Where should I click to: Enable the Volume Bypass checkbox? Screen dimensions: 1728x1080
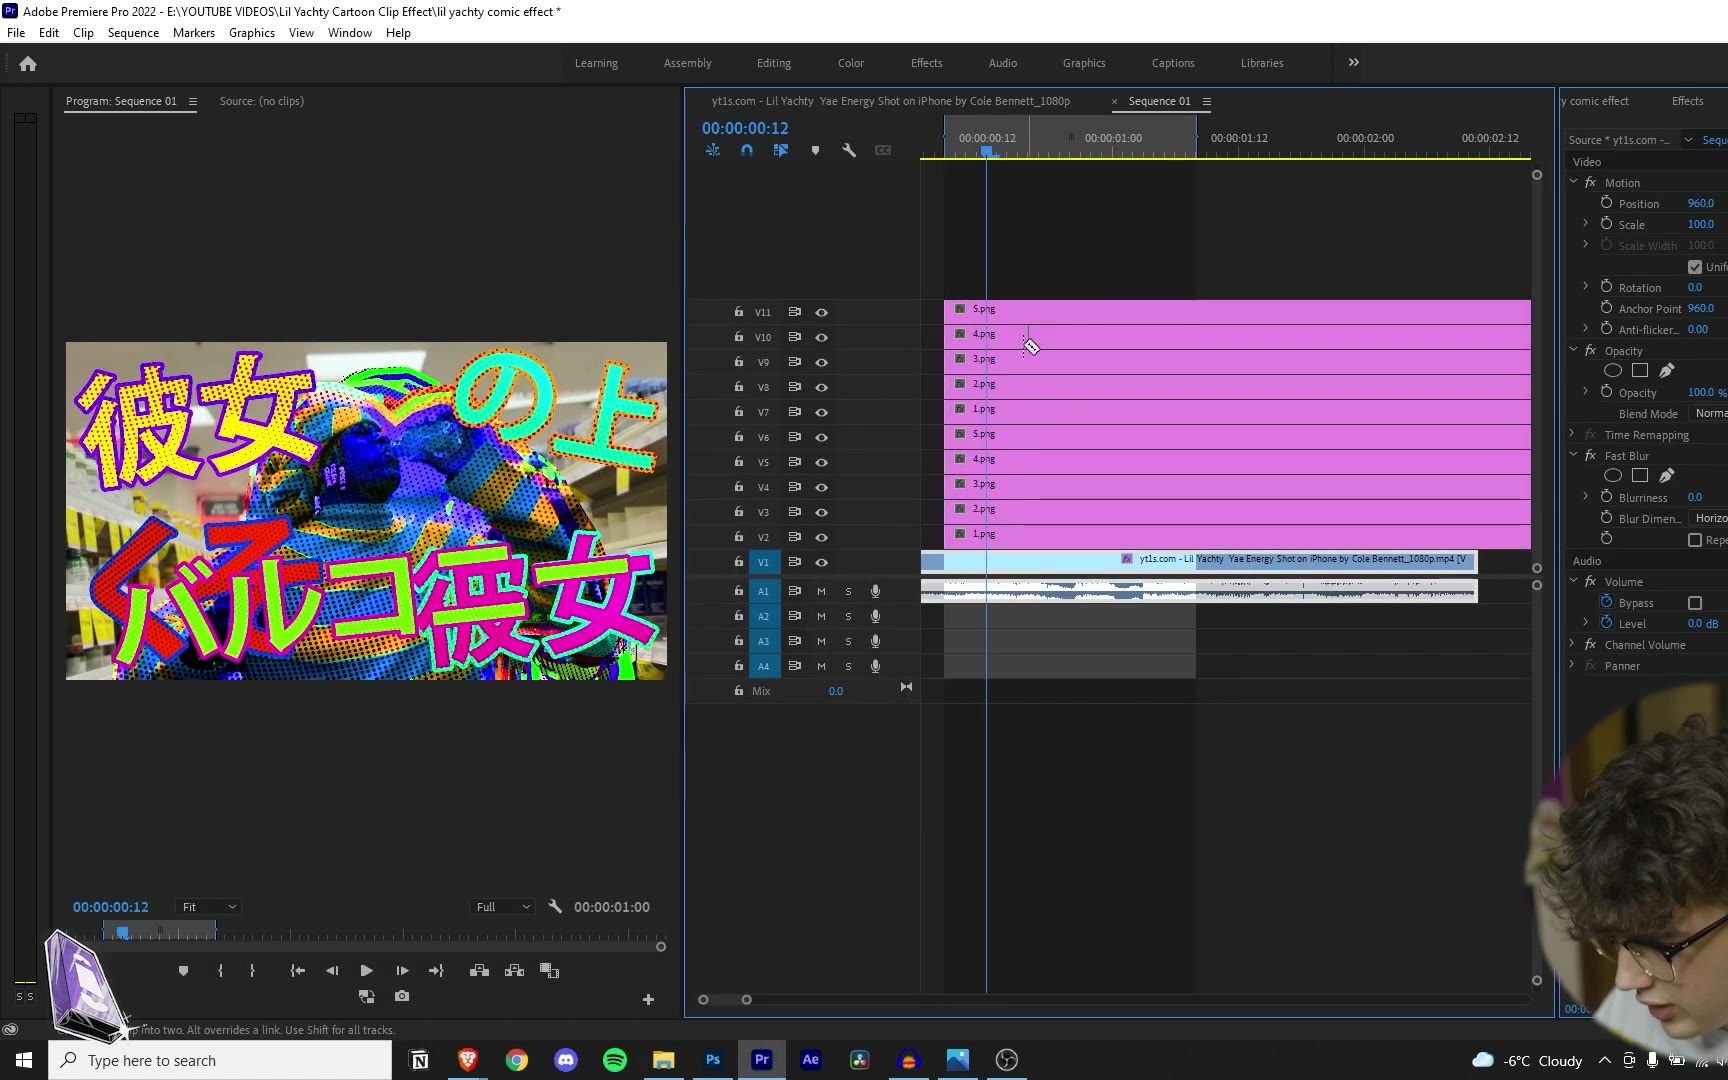(1694, 603)
